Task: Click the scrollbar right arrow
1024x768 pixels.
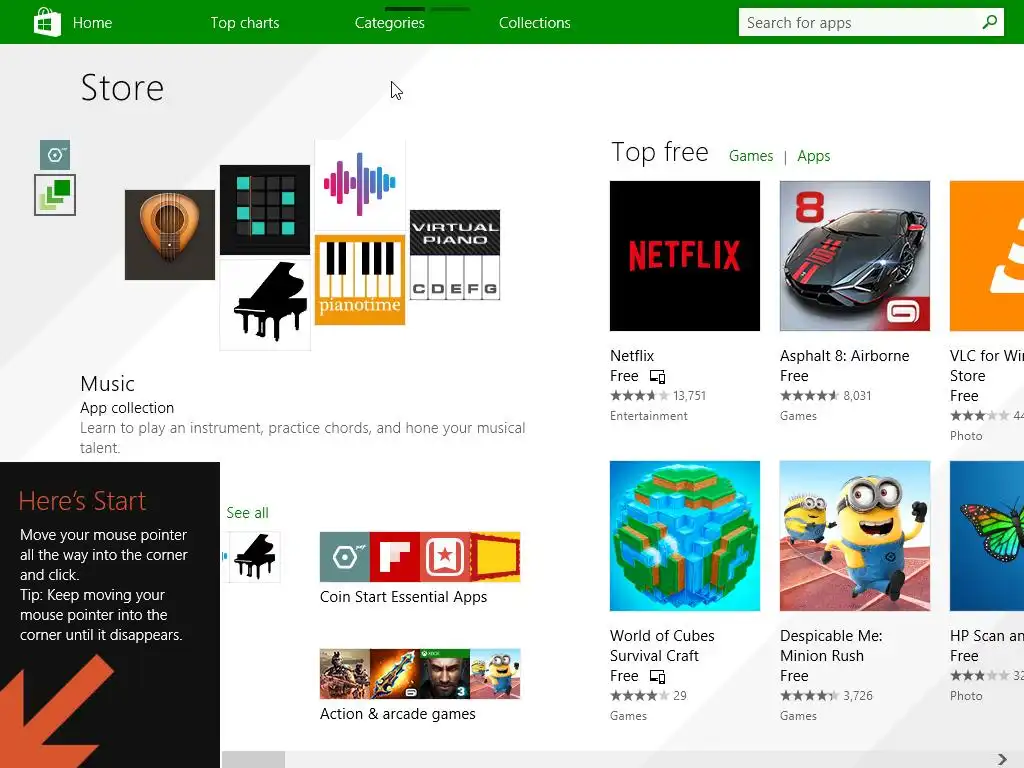Action: point(1002,760)
